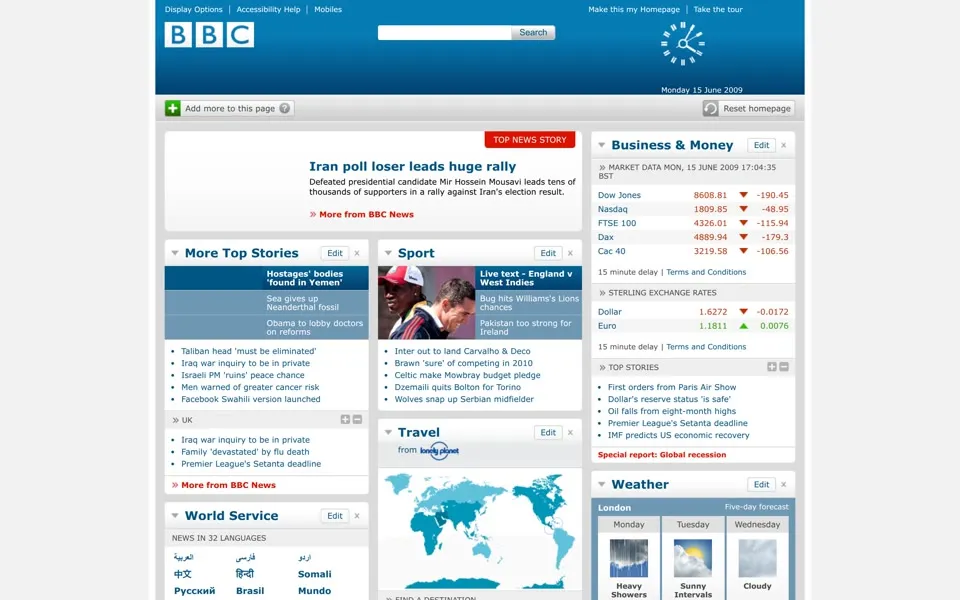The height and width of the screenshot is (600, 960).
Task: Click the green plus Add more icon
Action: (173, 108)
